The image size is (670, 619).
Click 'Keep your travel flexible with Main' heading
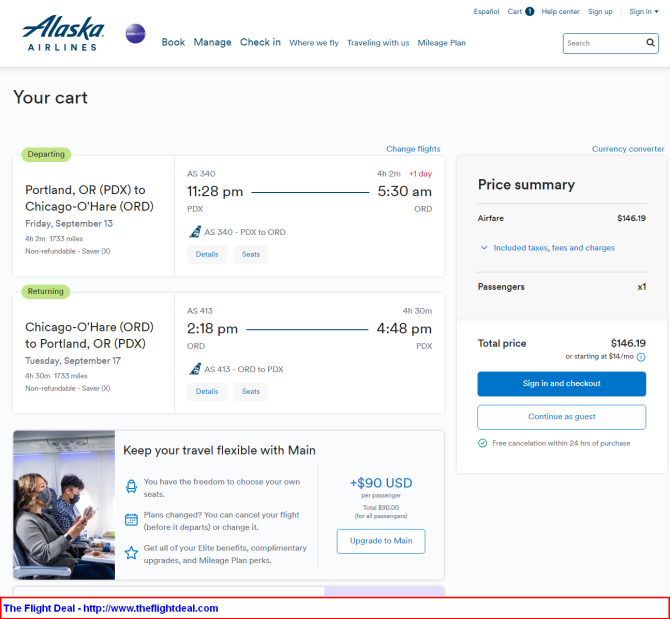click(x=219, y=450)
